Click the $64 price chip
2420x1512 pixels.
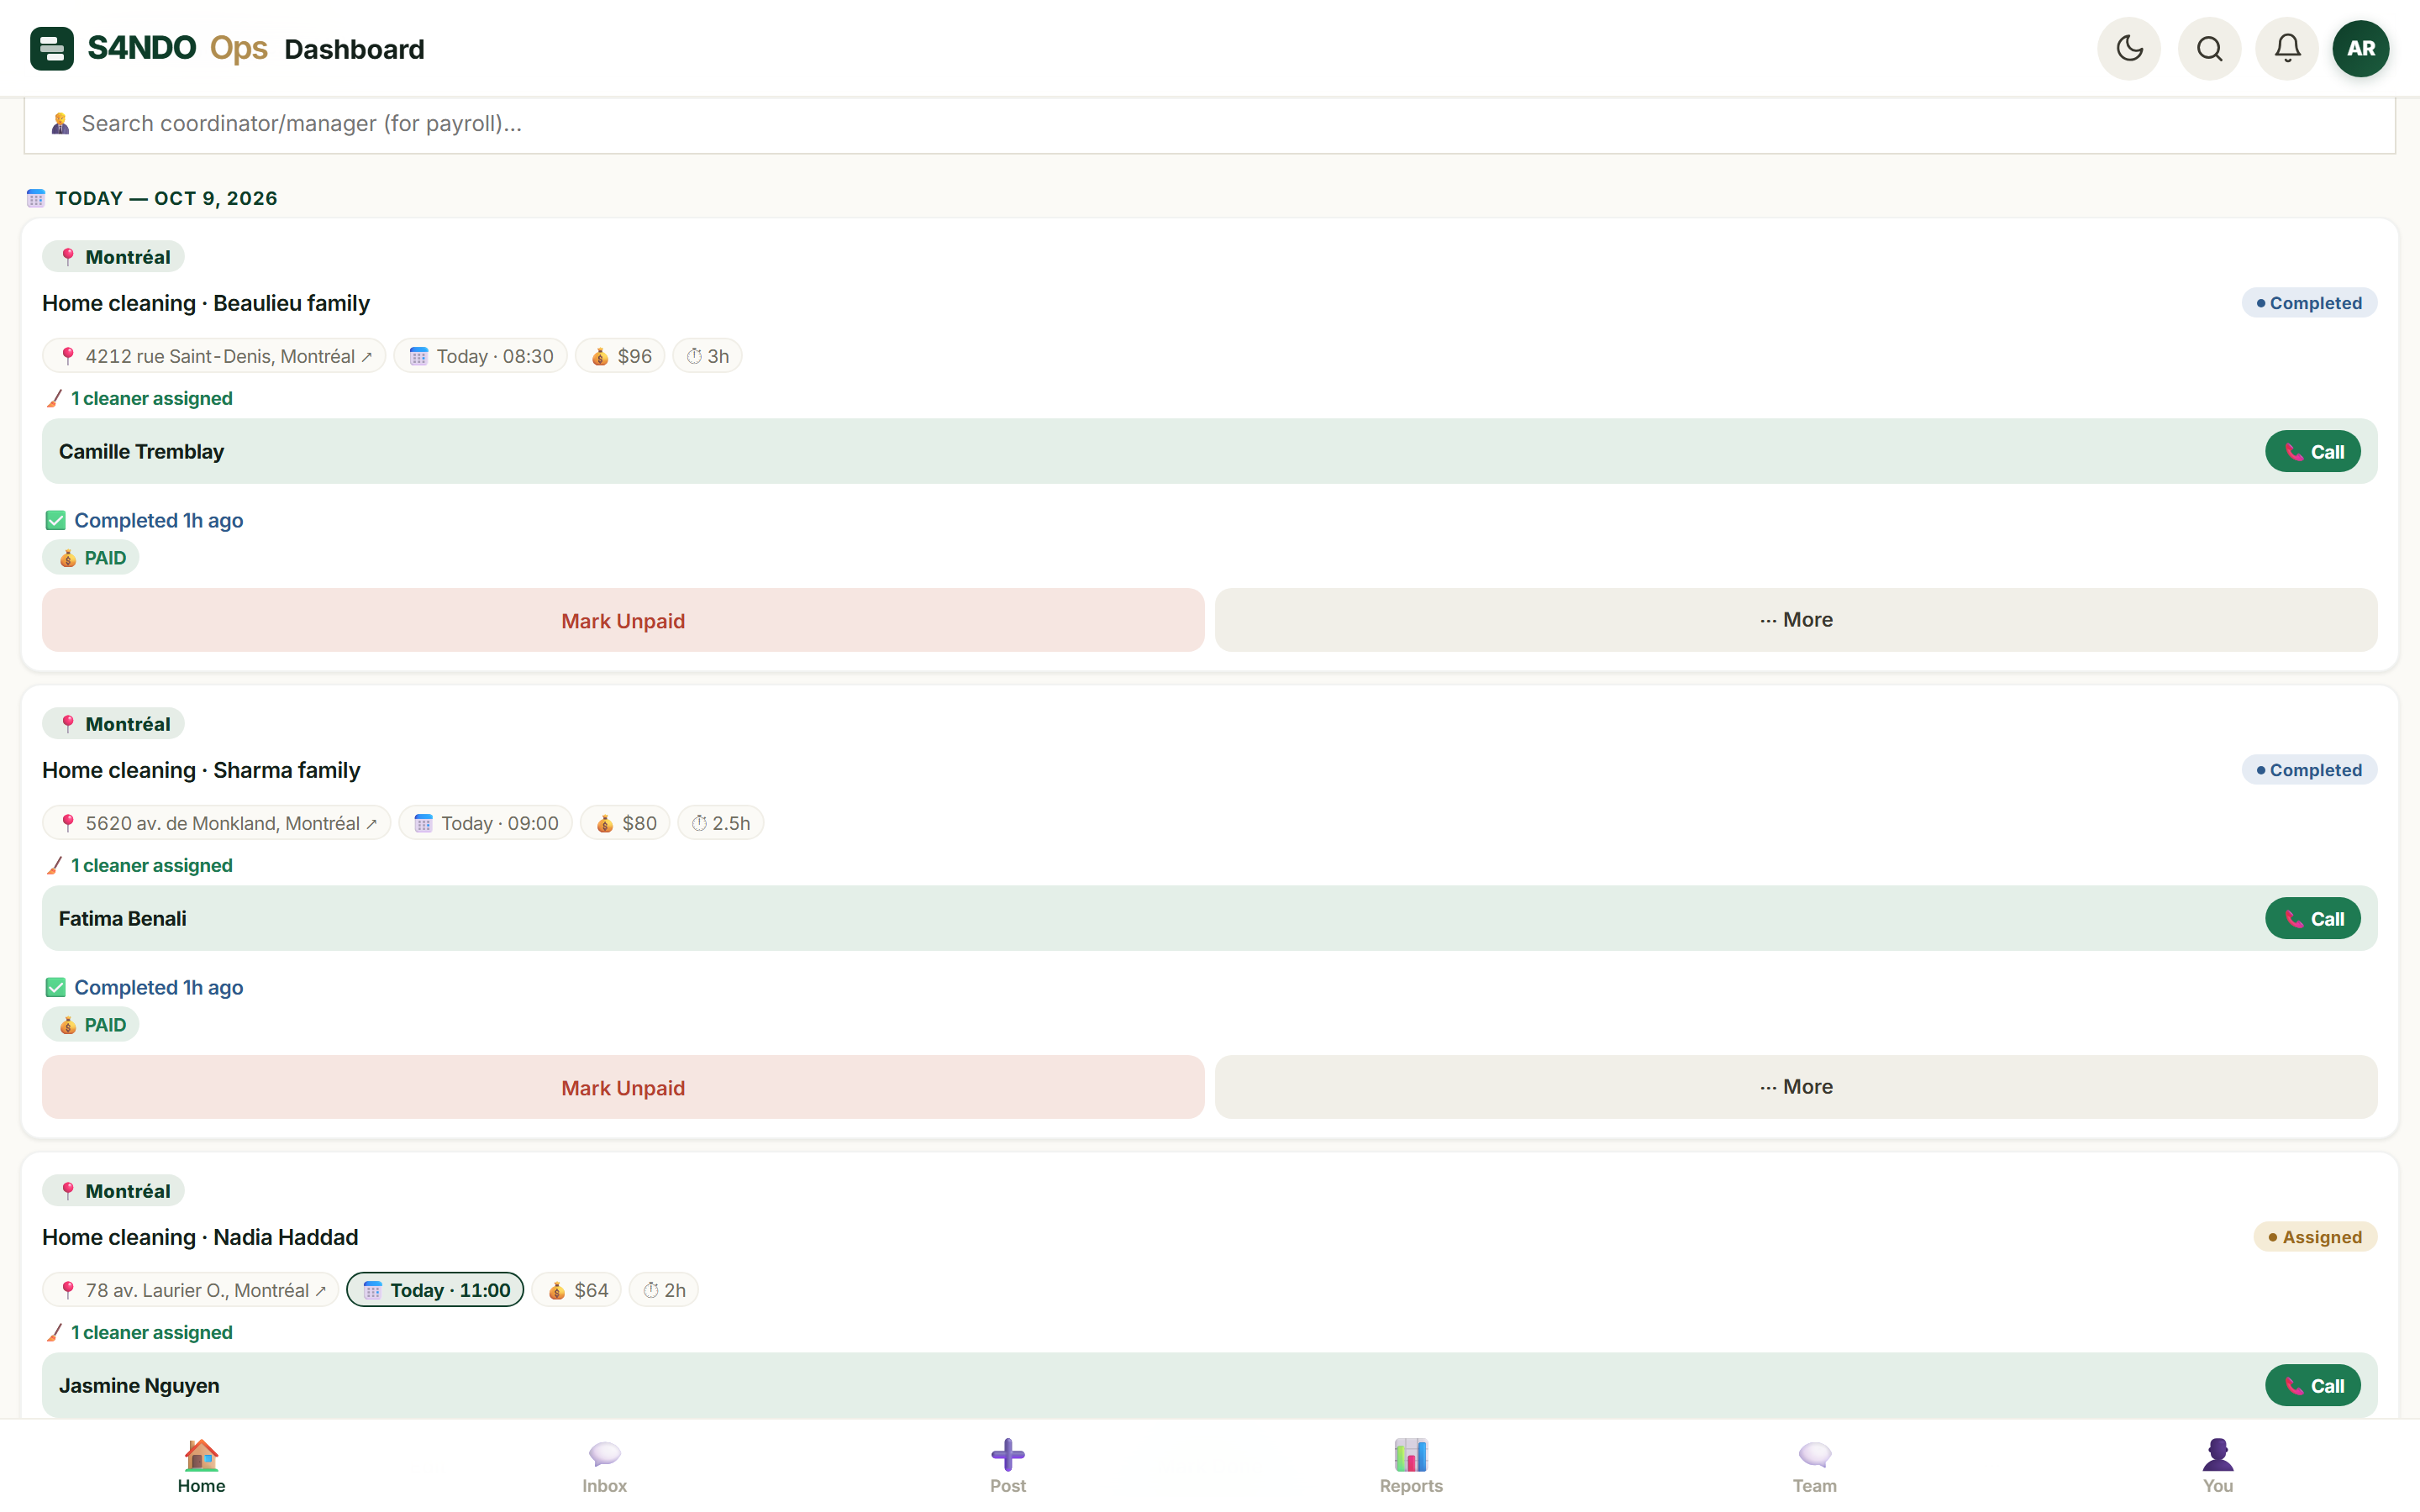(x=577, y=1290)
